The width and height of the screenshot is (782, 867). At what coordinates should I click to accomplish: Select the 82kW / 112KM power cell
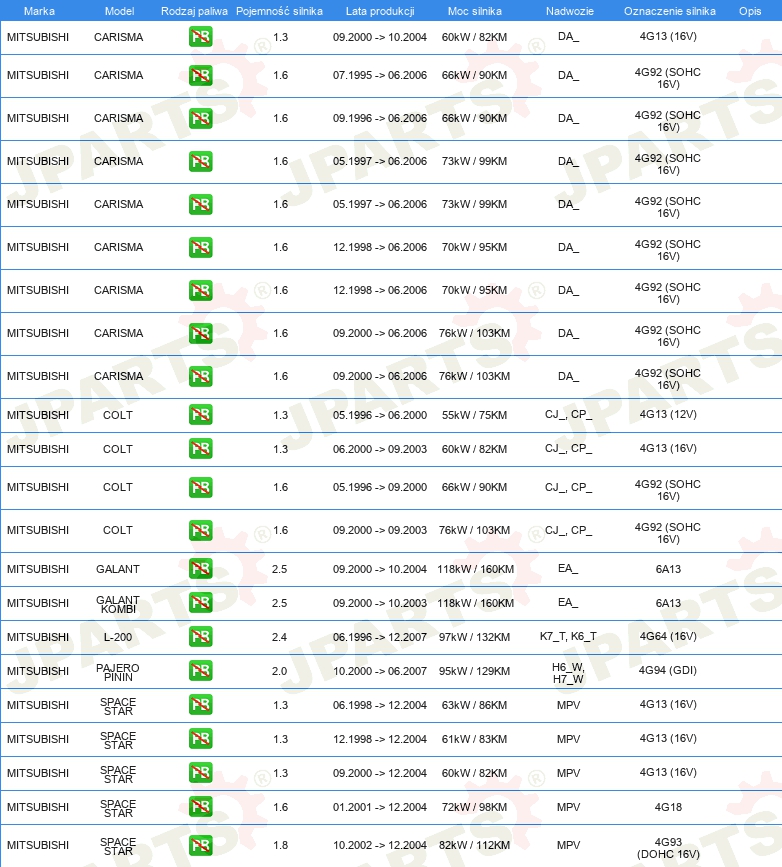(475, 845)
